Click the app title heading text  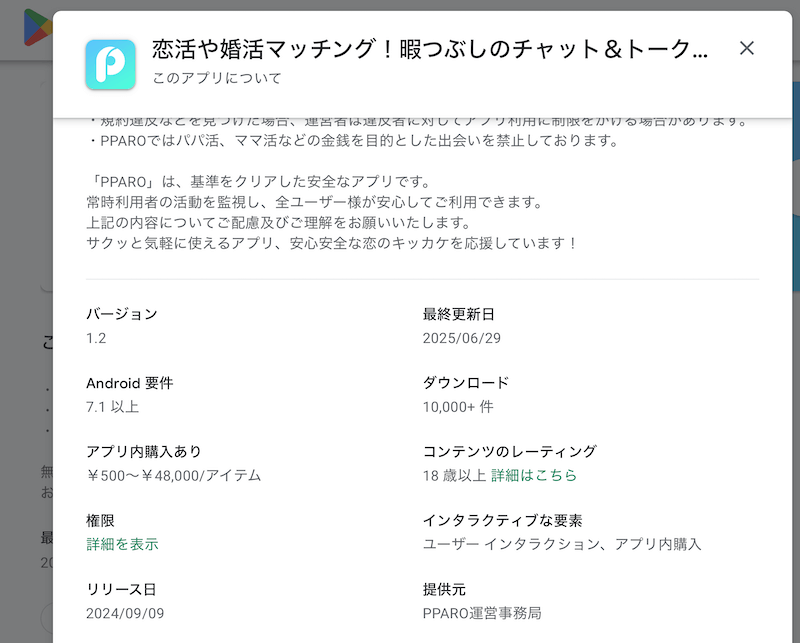pyautogui.click(x=430, y=49)
